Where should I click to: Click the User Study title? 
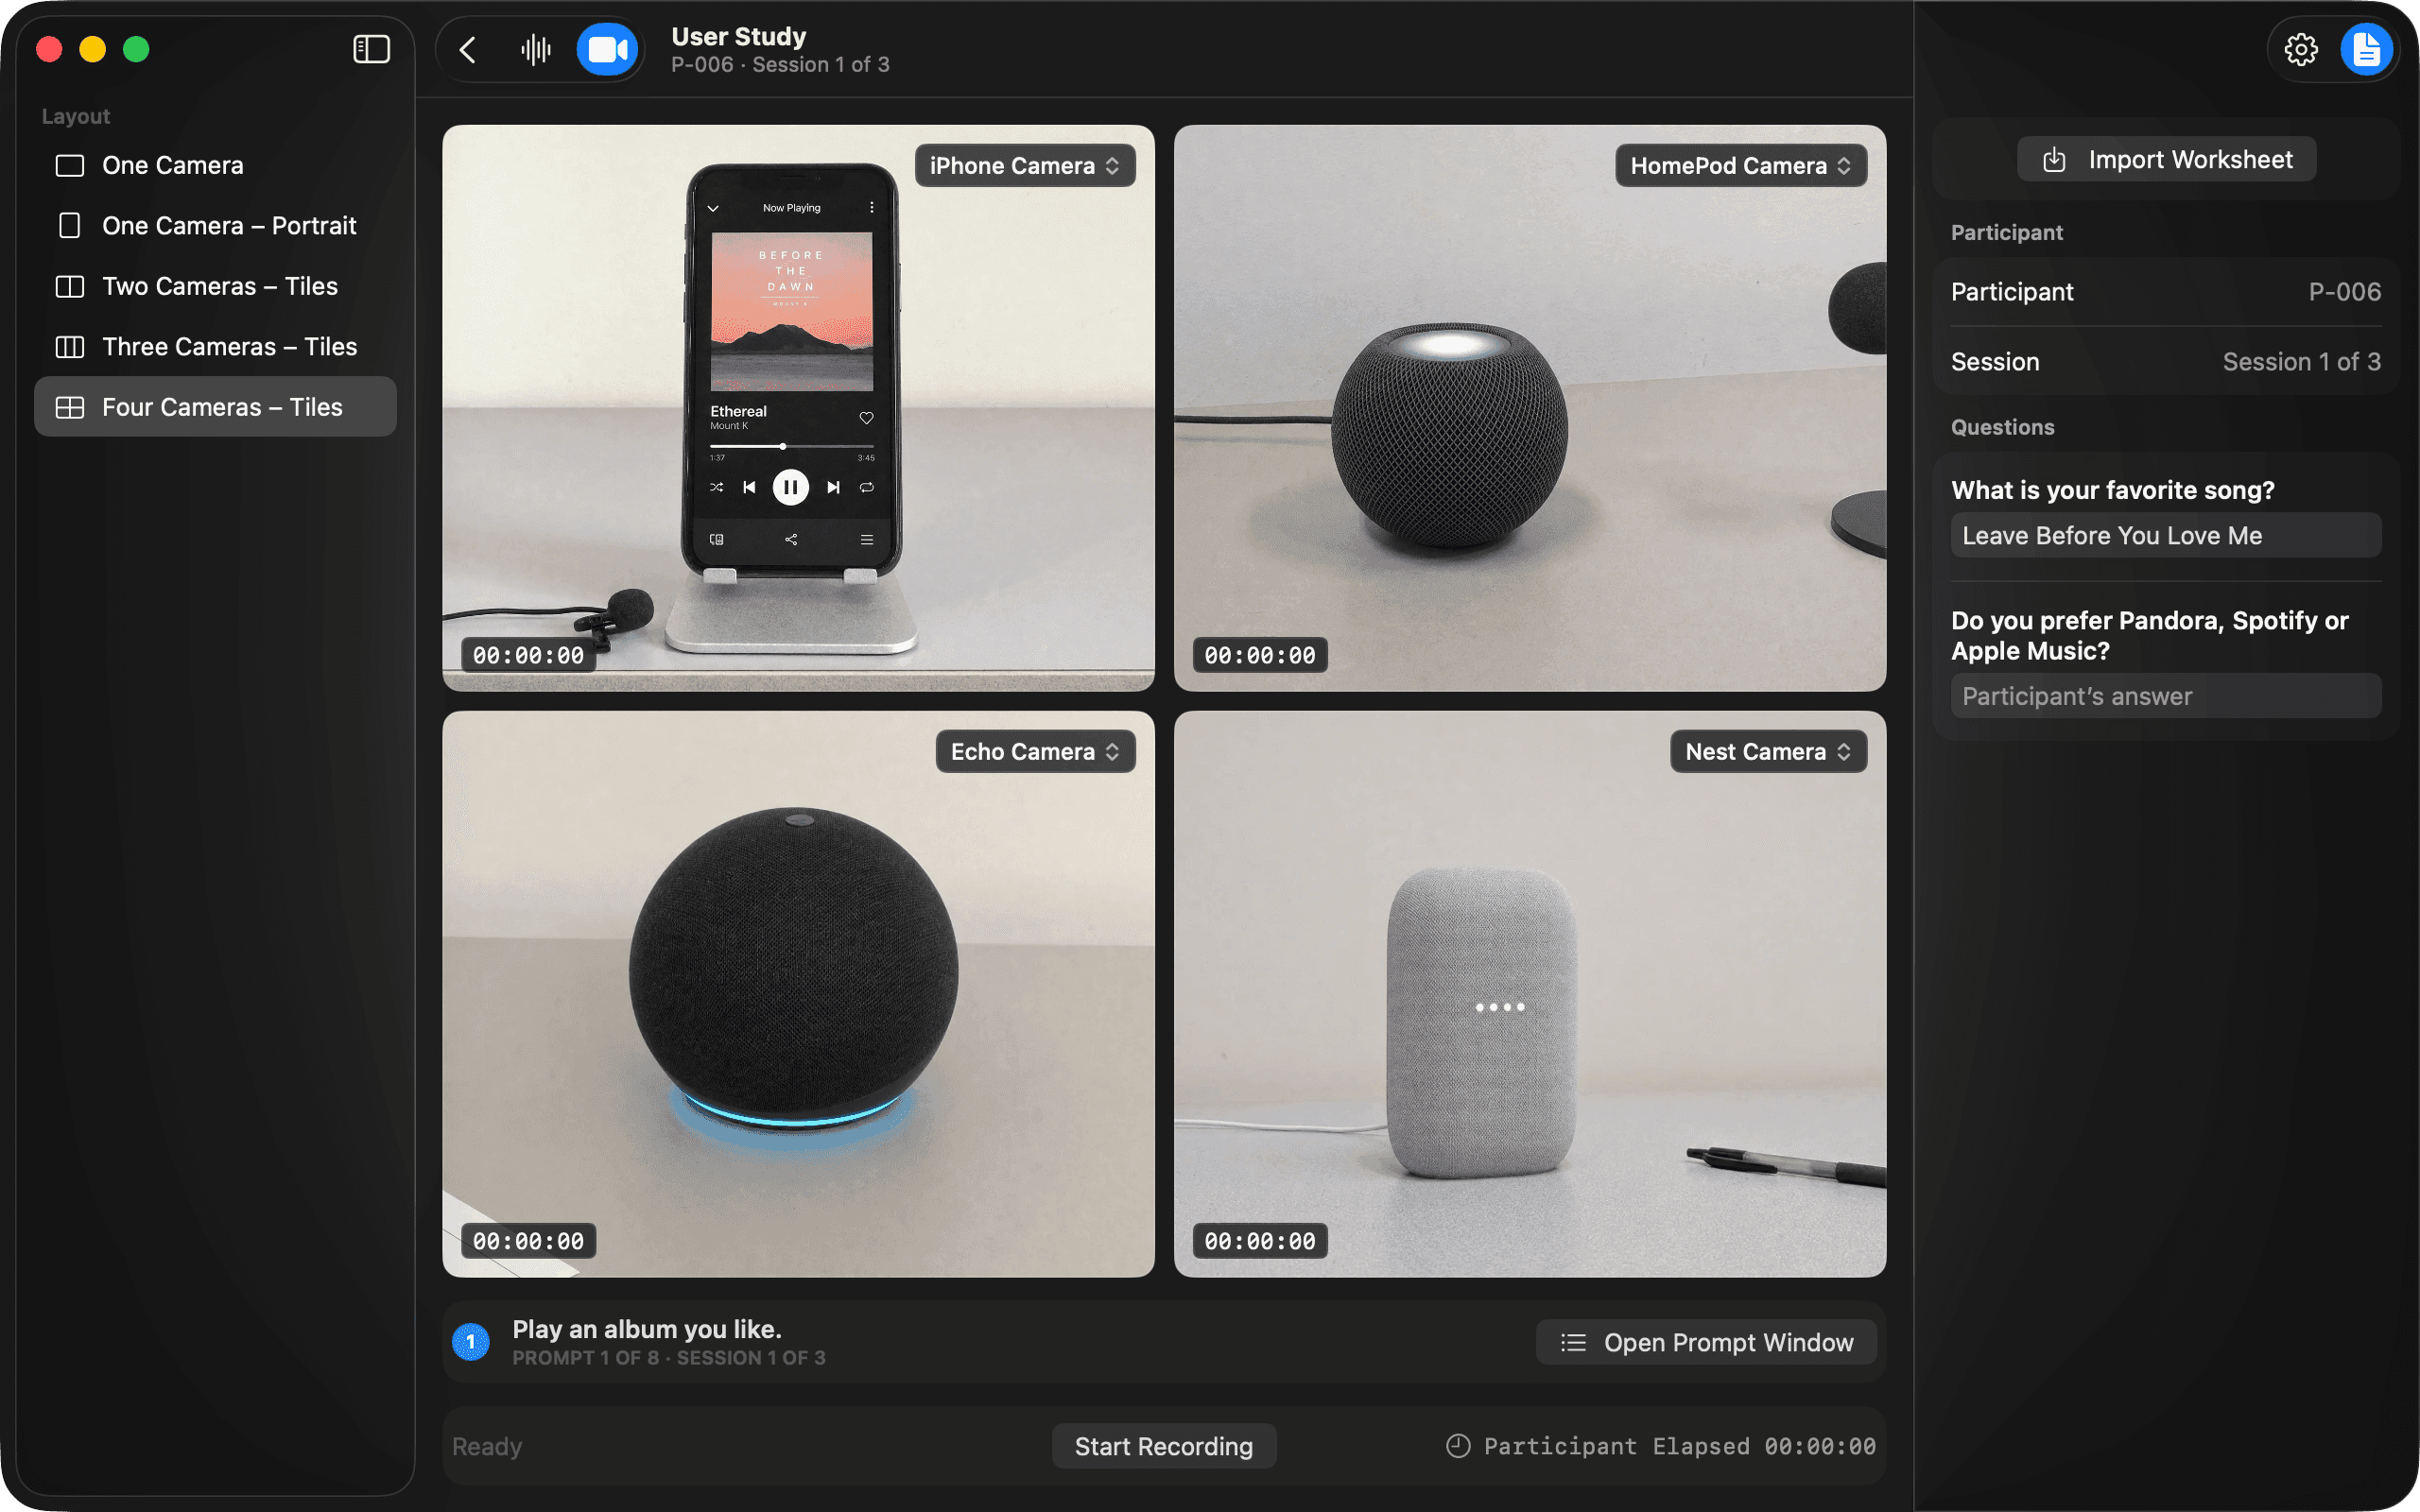click(739, 36)
